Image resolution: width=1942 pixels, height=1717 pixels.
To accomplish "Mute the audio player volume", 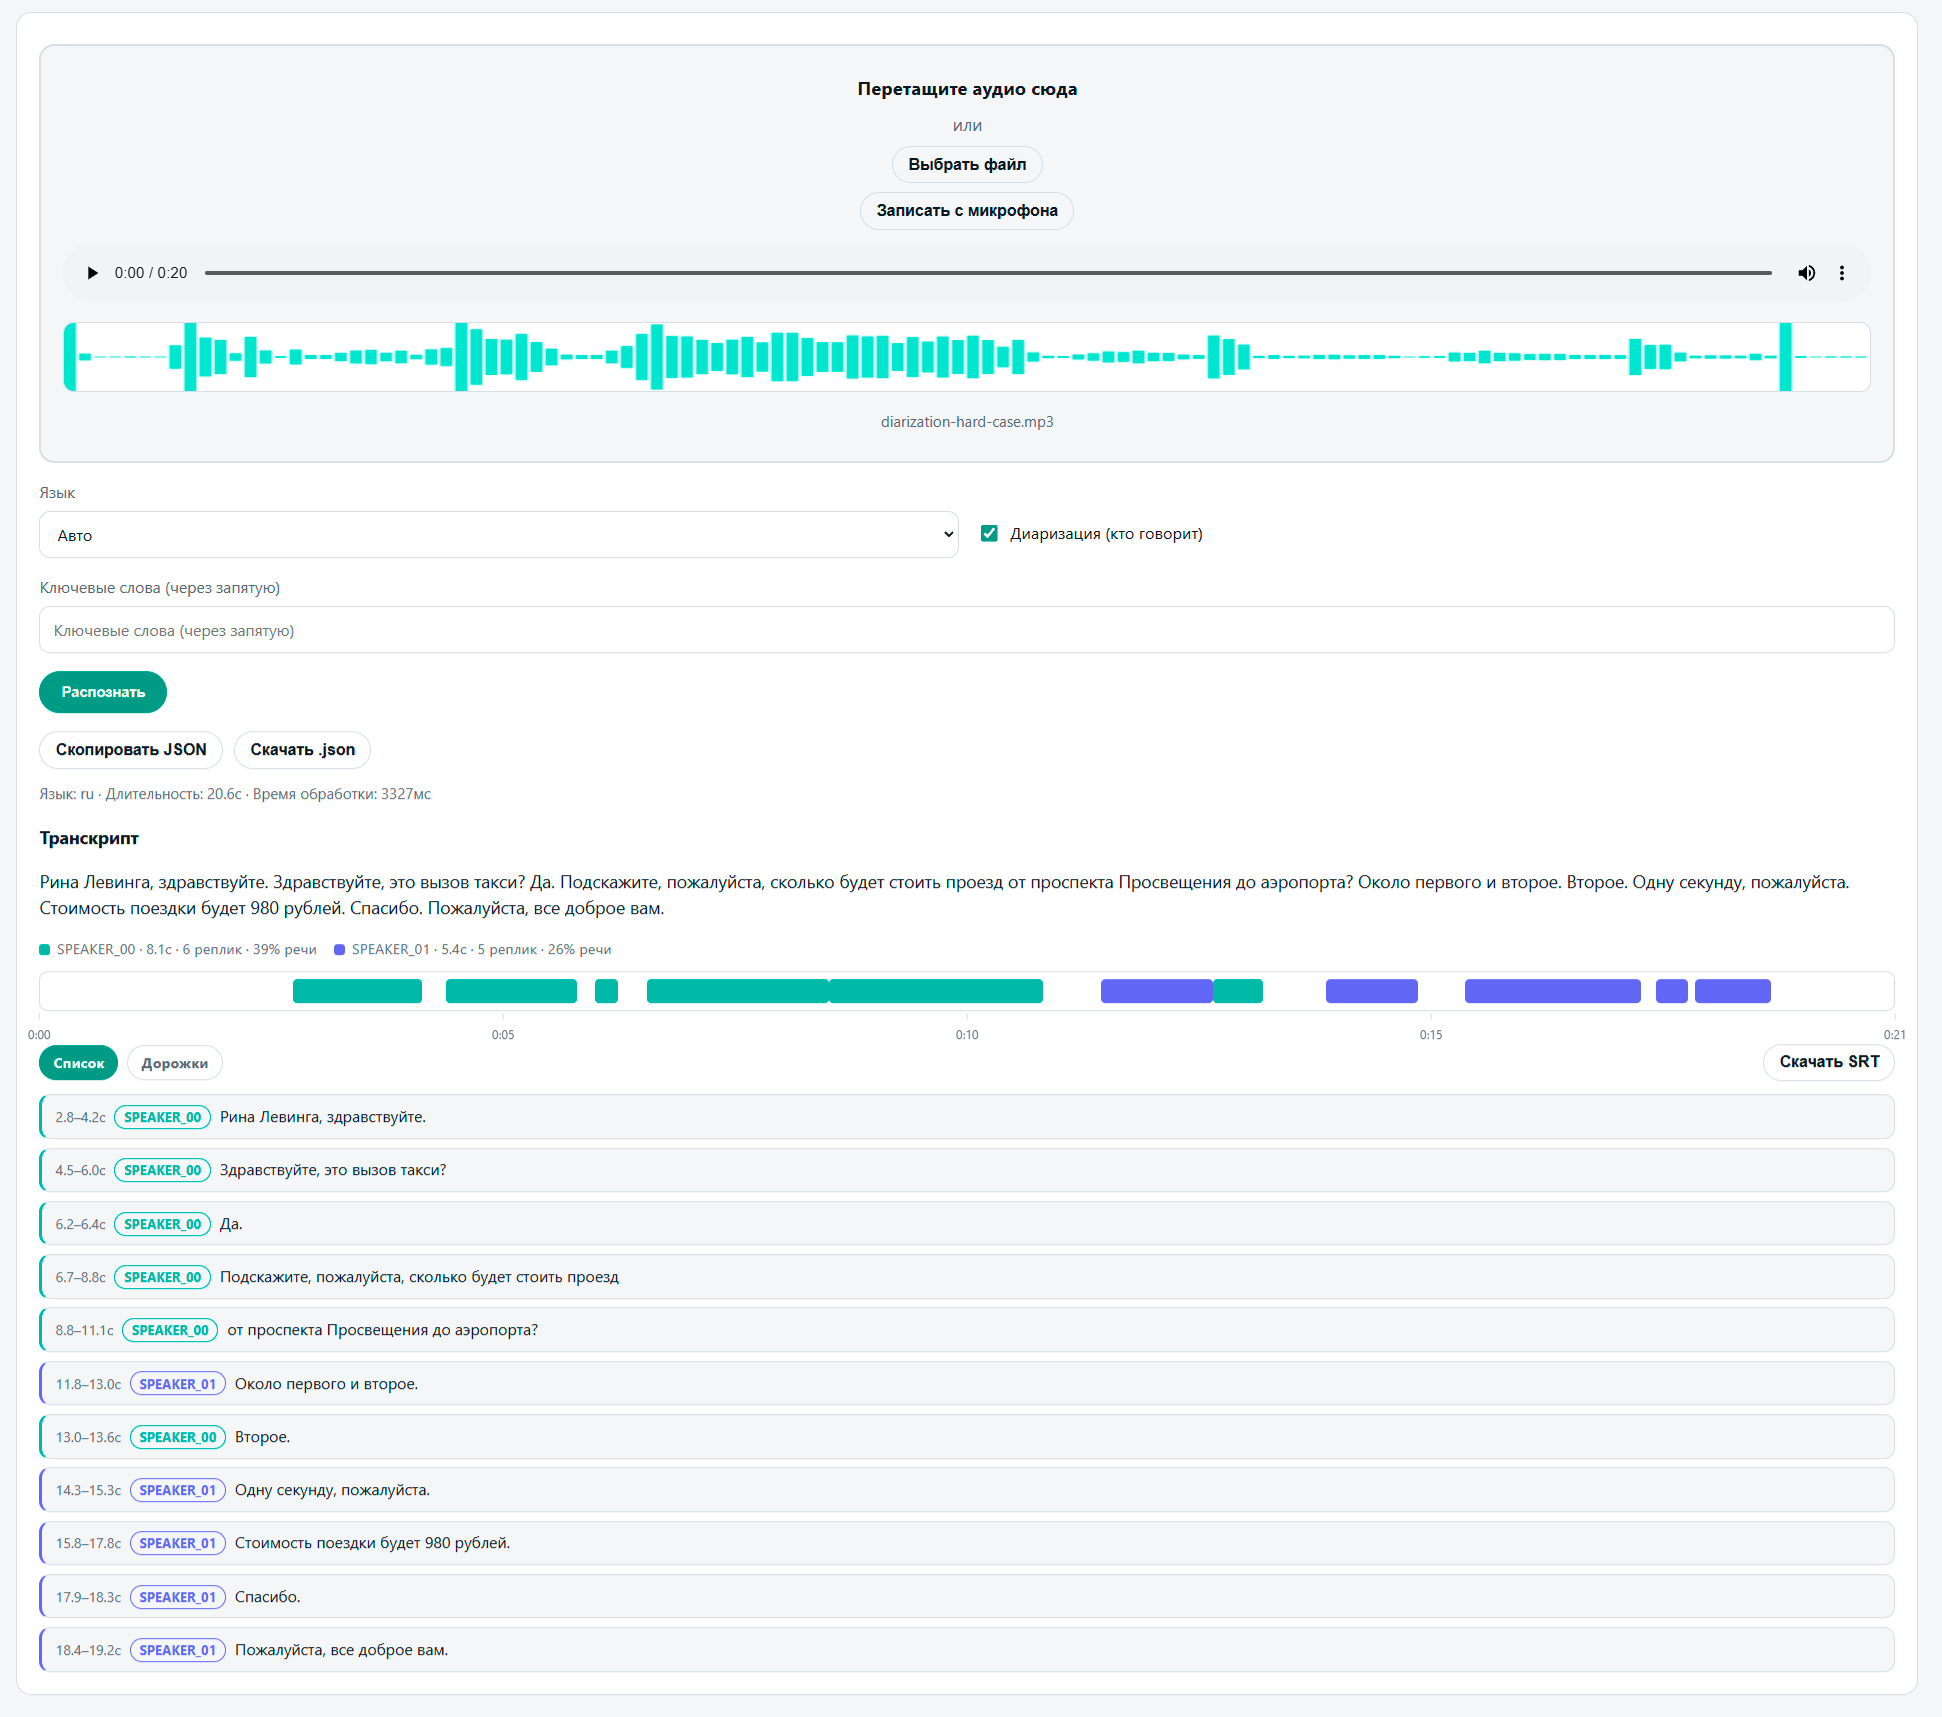I will coord(1806,273).
